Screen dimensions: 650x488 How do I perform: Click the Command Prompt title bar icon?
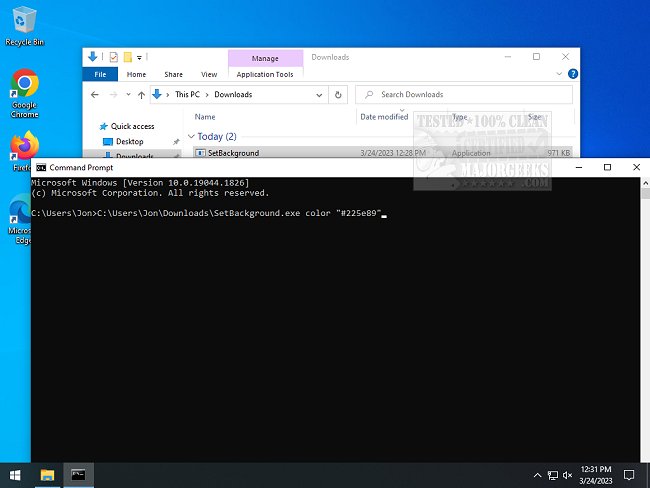click(x=41, y=168)
